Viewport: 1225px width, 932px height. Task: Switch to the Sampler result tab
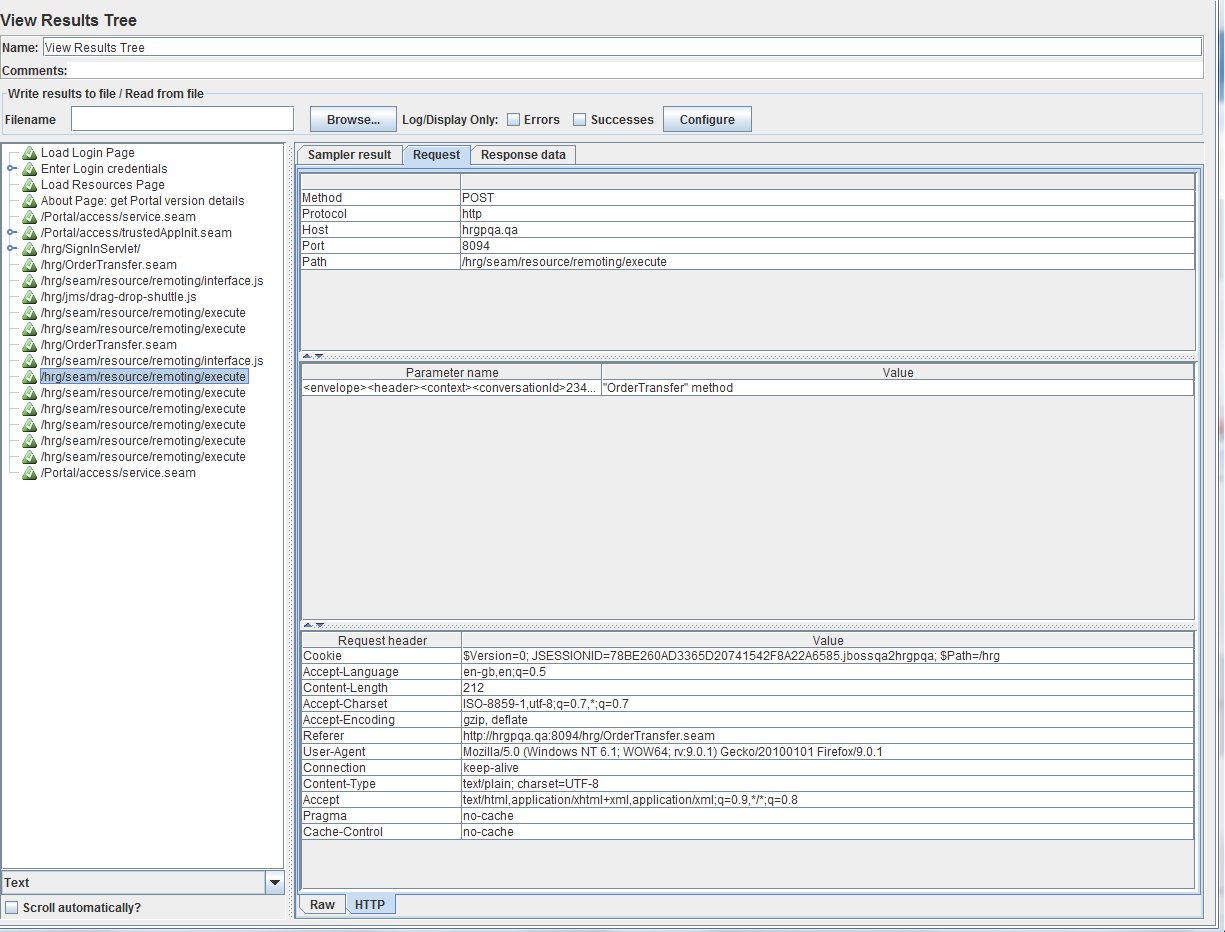[349, 155]
